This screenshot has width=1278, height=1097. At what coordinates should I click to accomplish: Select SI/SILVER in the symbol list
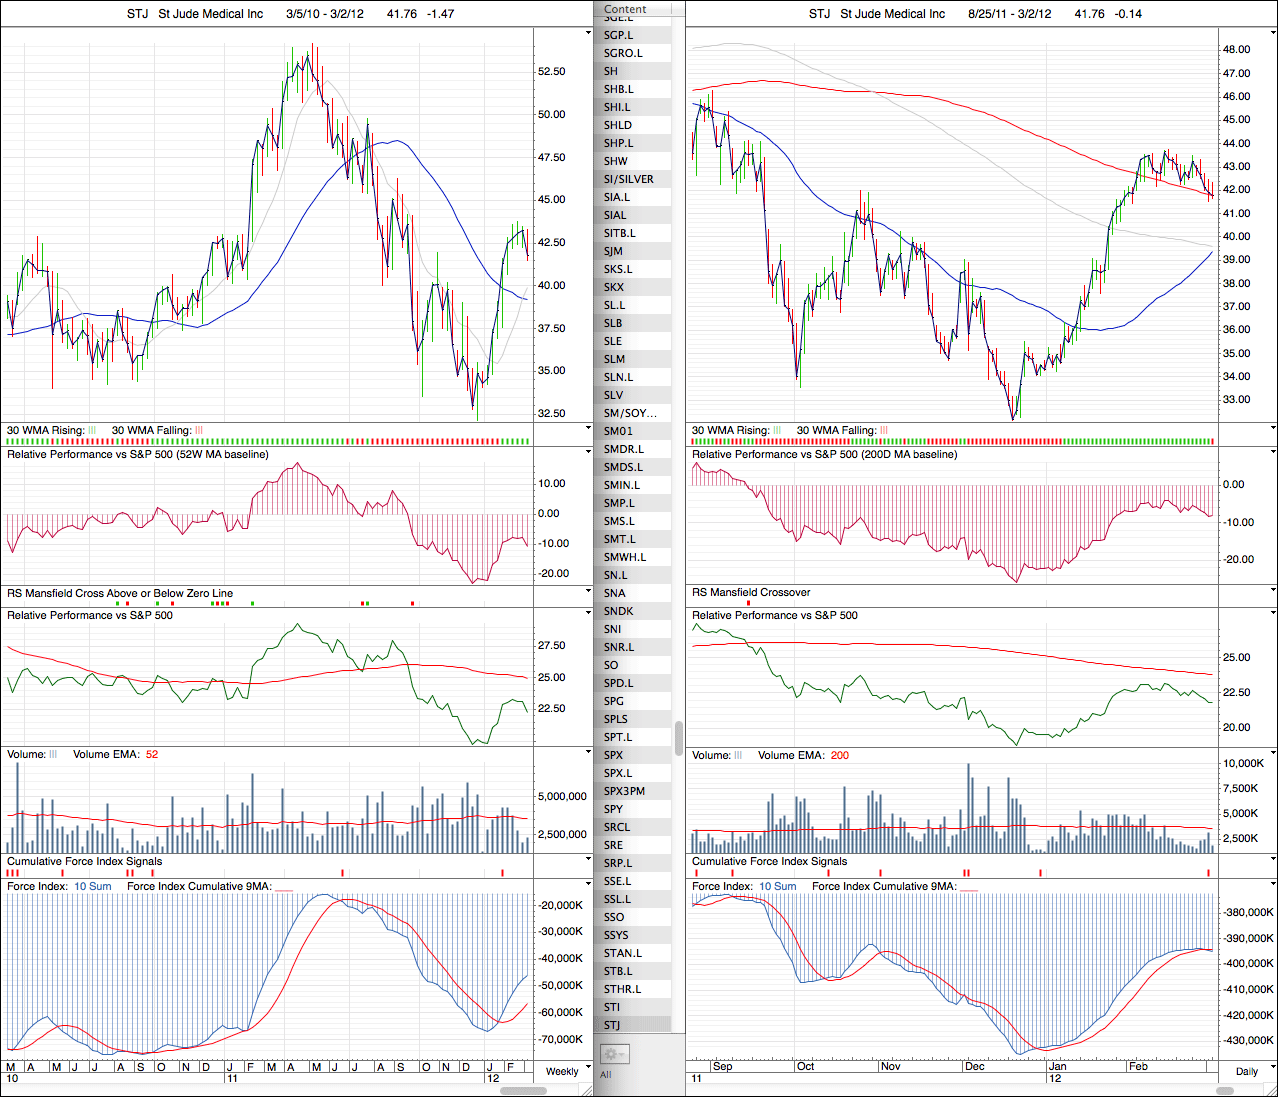(628, 179)
